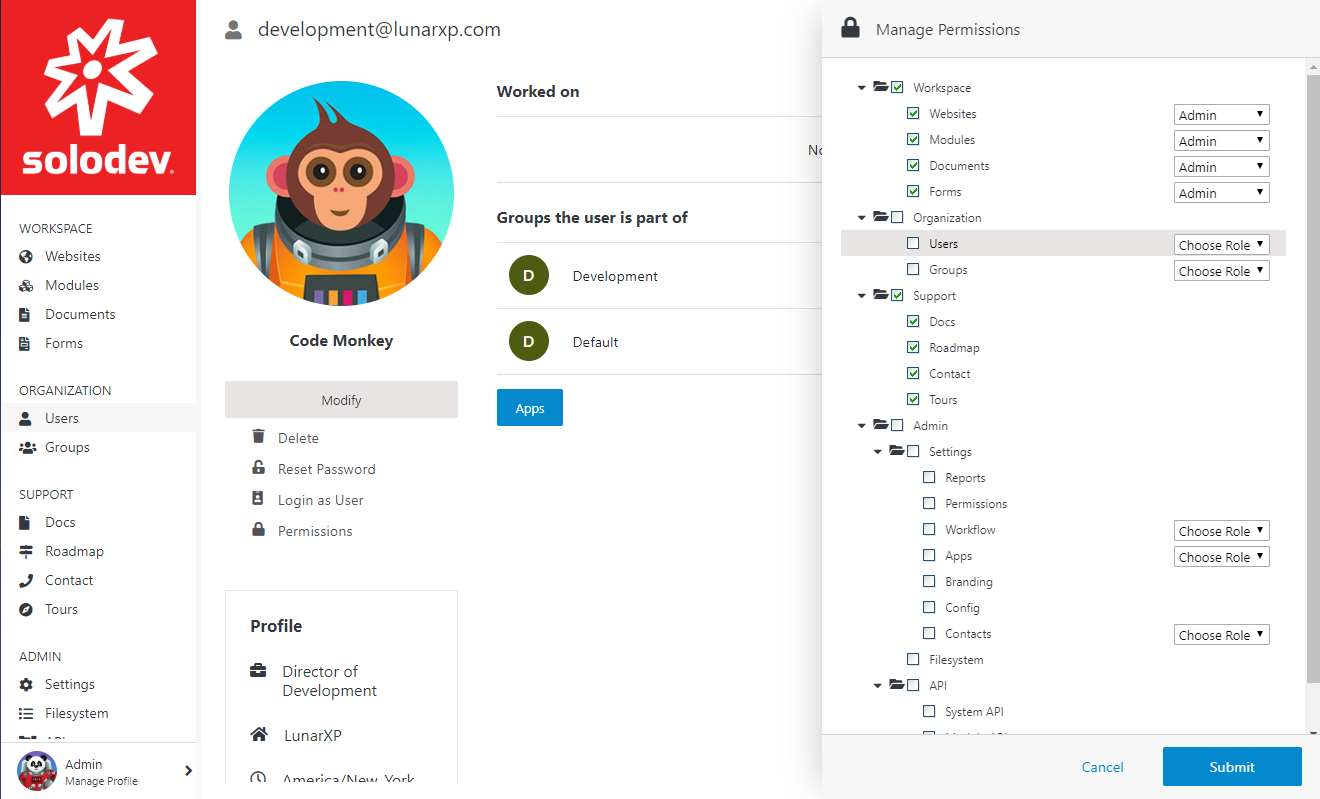Open Groups people icon in sidebar

click(27, 448)
